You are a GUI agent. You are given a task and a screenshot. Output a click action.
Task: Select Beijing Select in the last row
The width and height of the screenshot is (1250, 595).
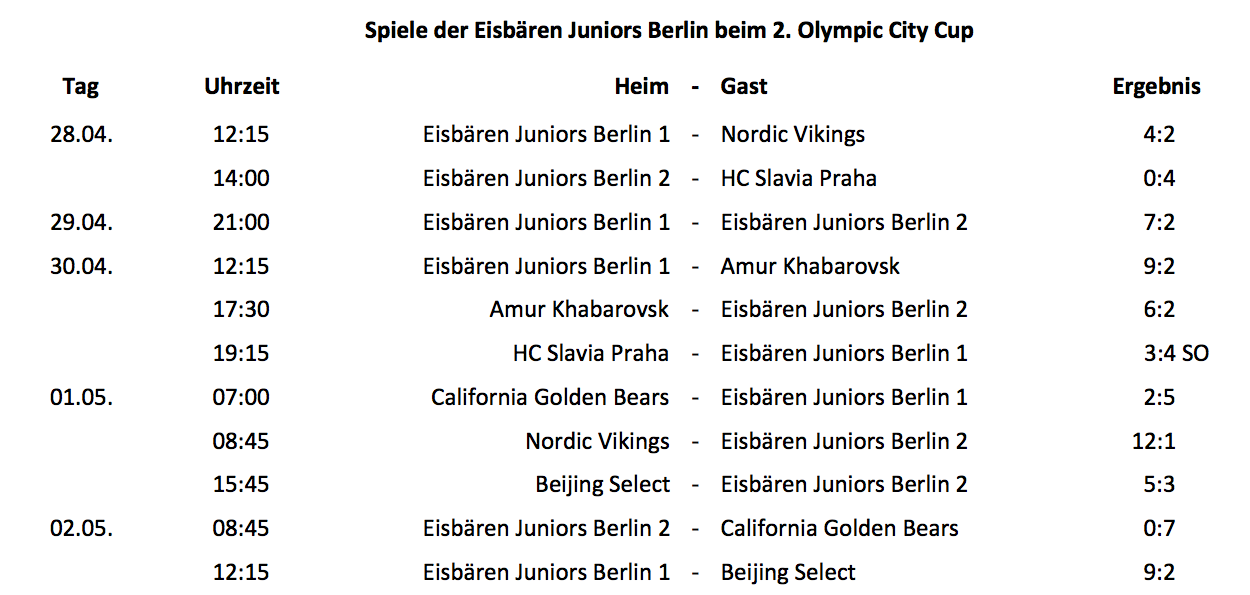tap(788, 572)
